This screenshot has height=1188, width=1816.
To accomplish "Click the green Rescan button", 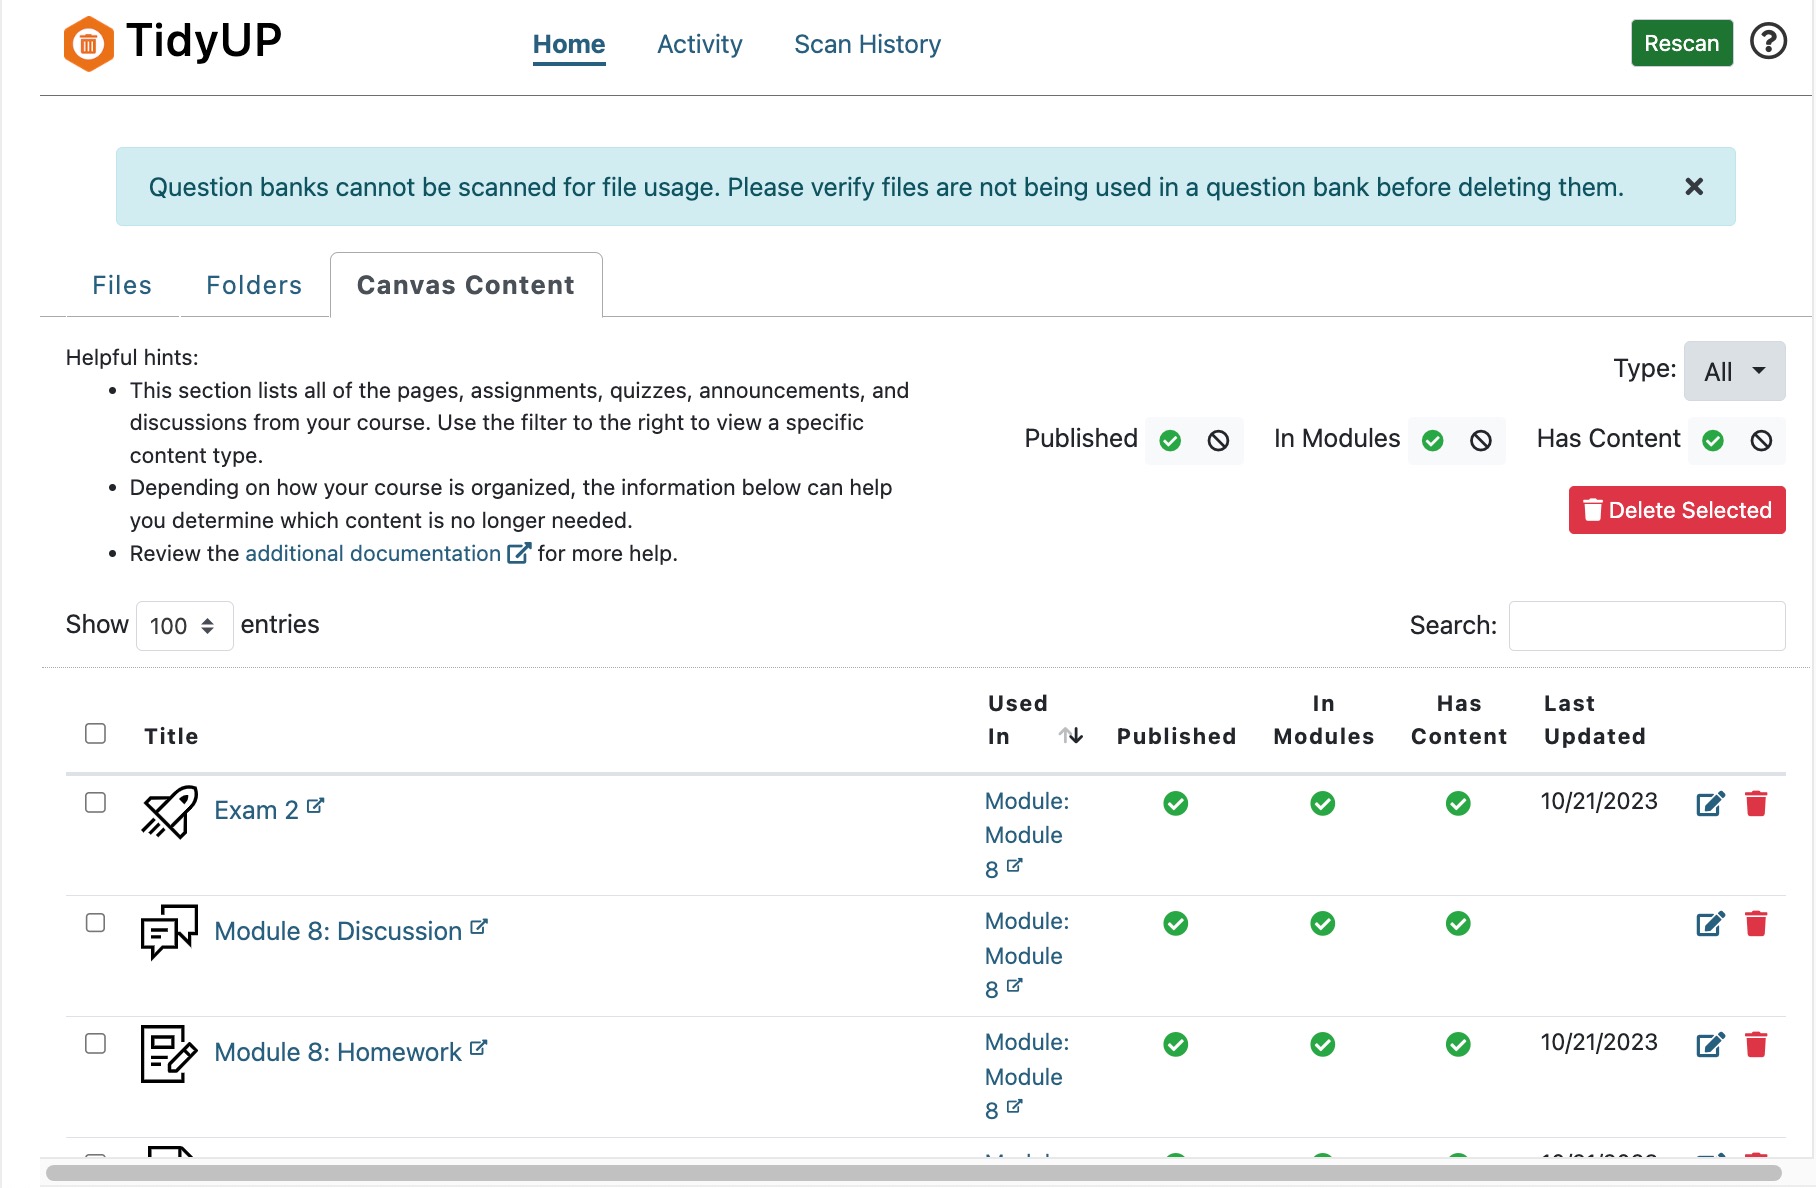I will (x=1682, y=43).
